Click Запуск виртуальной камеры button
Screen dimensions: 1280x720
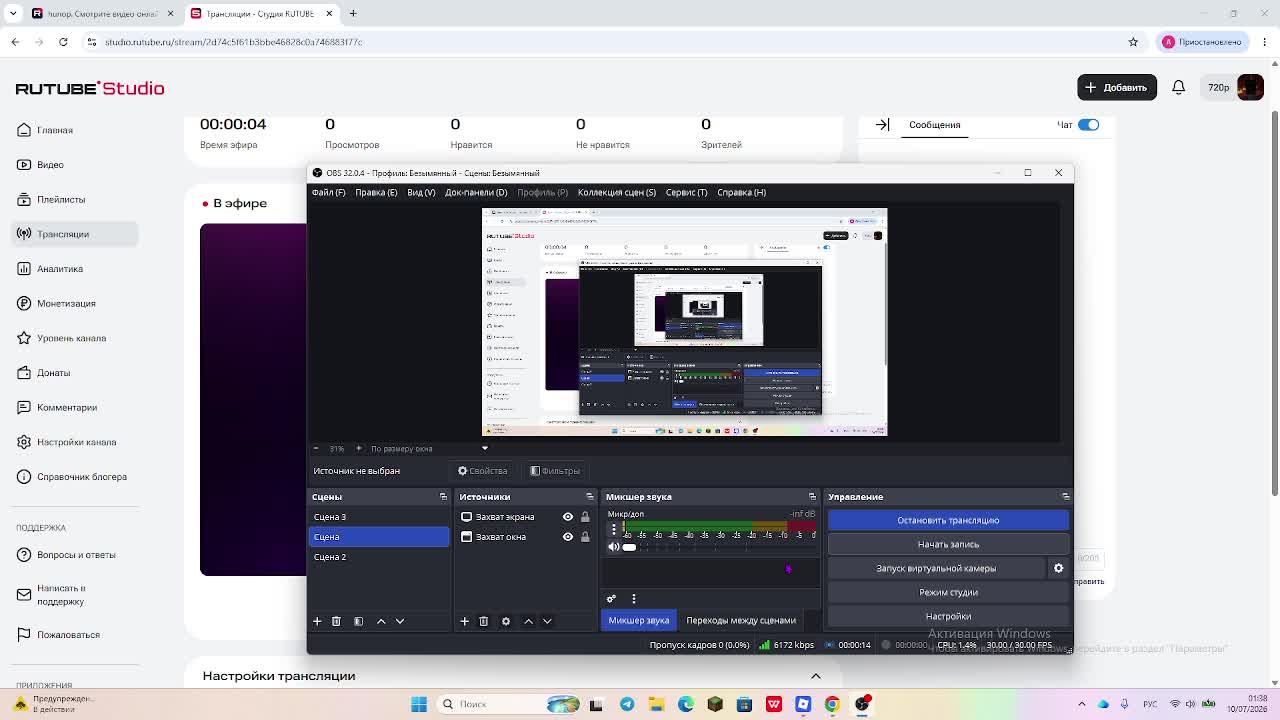(x=936, y=568)
